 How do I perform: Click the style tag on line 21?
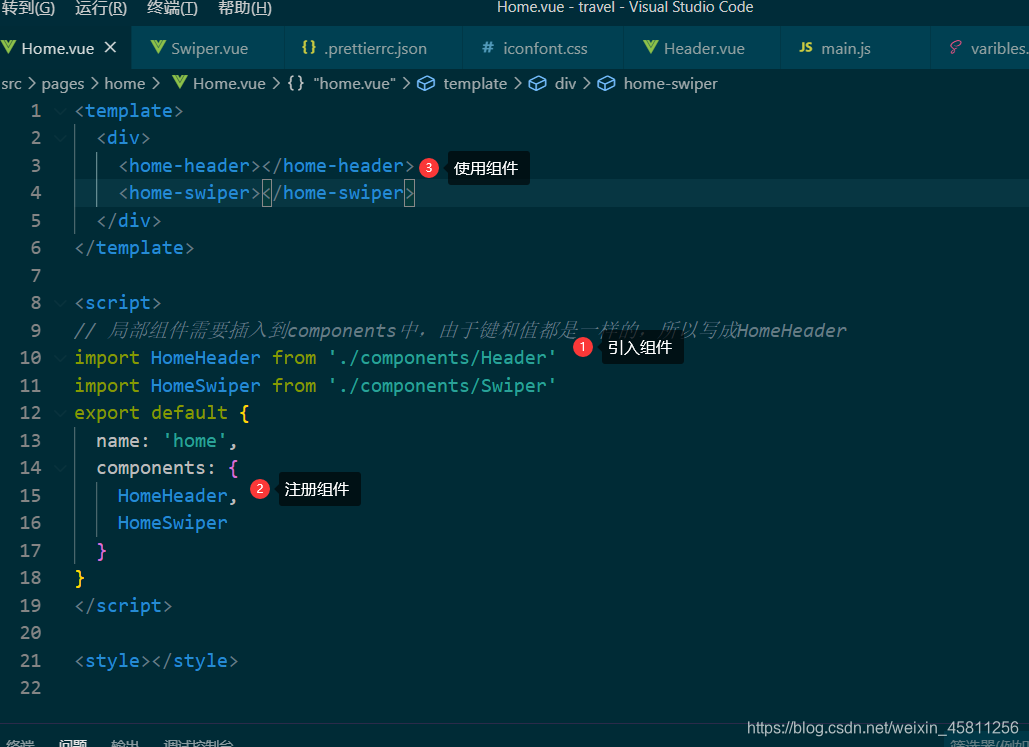(156, 661)
